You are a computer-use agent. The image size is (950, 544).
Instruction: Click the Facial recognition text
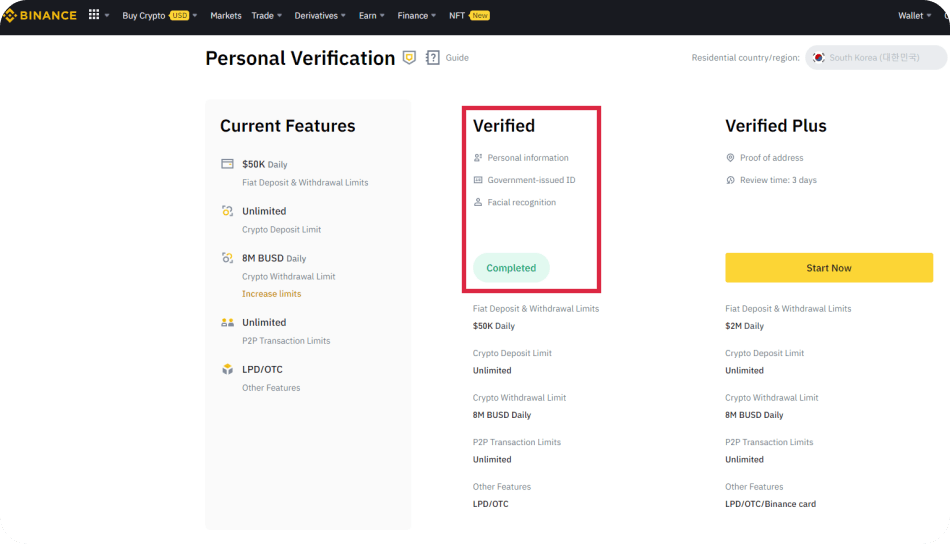(x=522, y=202)
